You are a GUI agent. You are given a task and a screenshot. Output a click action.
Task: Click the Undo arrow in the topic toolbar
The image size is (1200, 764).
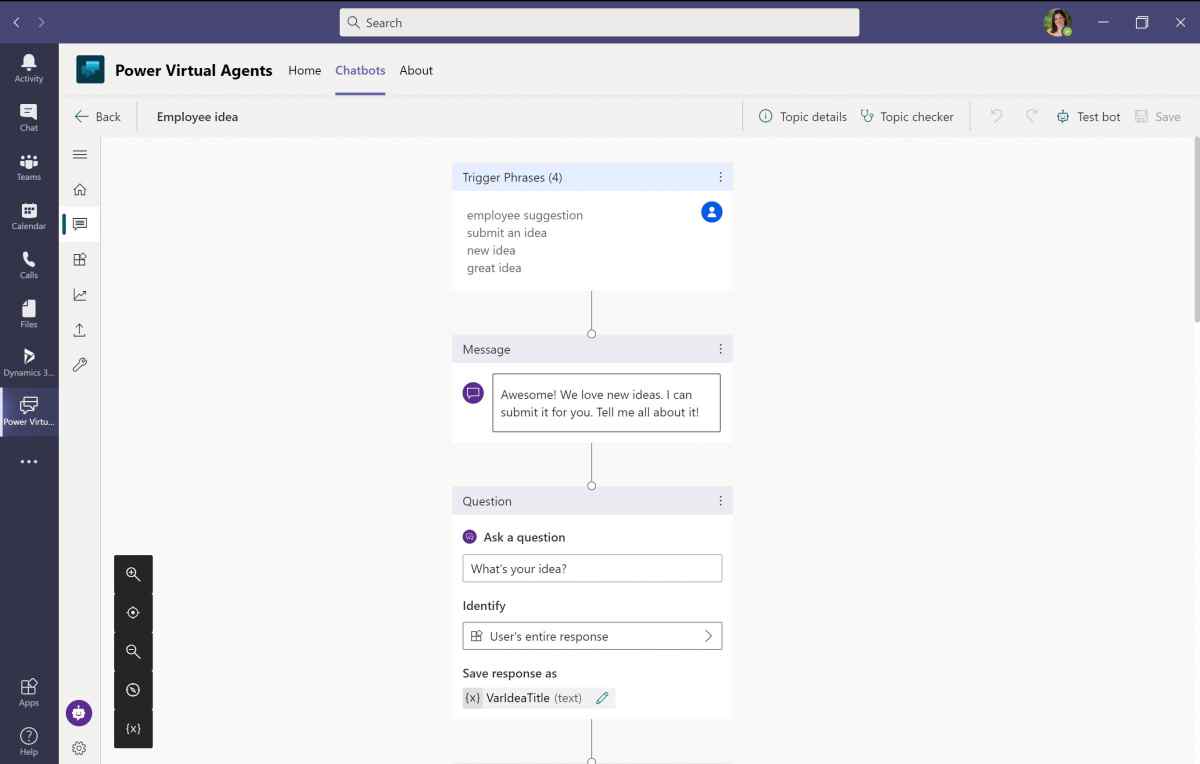[x=996, y=116]
